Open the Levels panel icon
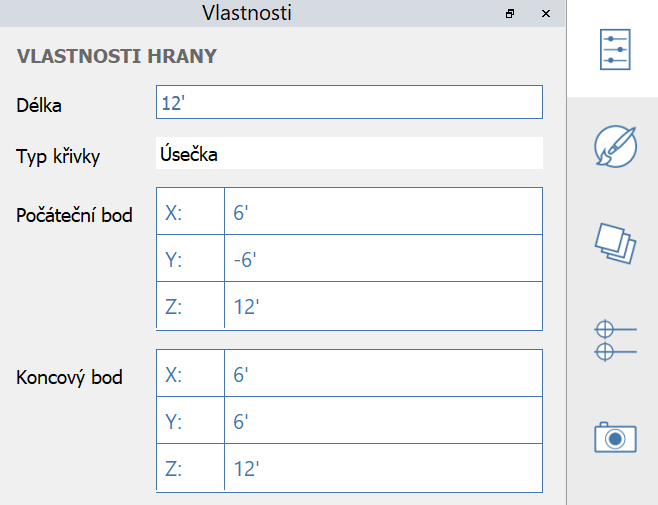The width and height of the screenshot is (658, 505). [614, 340]
